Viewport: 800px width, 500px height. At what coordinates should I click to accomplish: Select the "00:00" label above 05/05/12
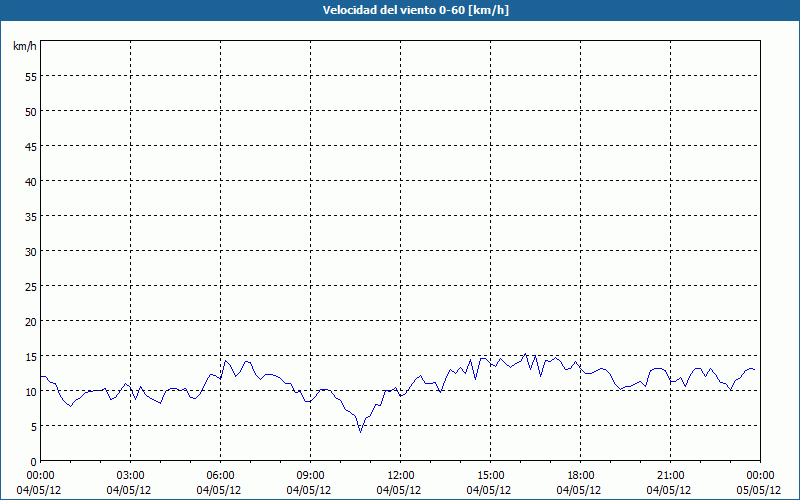[x=760, y=476]
